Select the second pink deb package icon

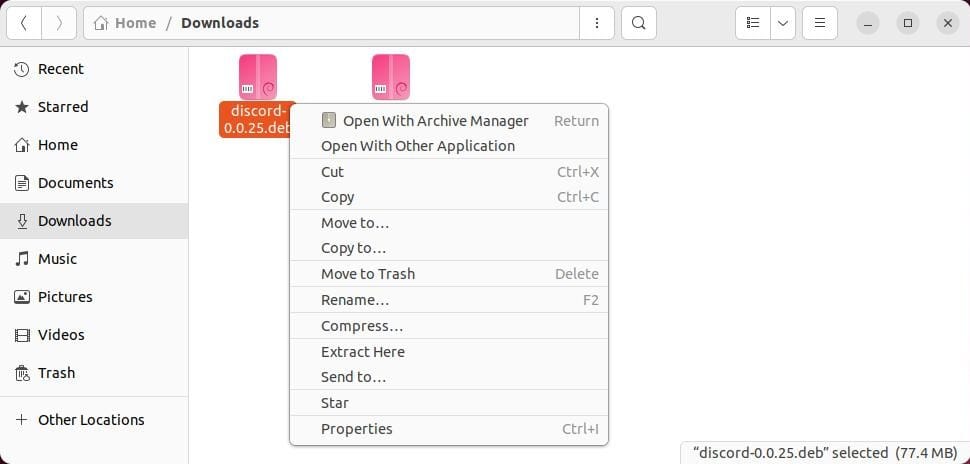[391, 77]
